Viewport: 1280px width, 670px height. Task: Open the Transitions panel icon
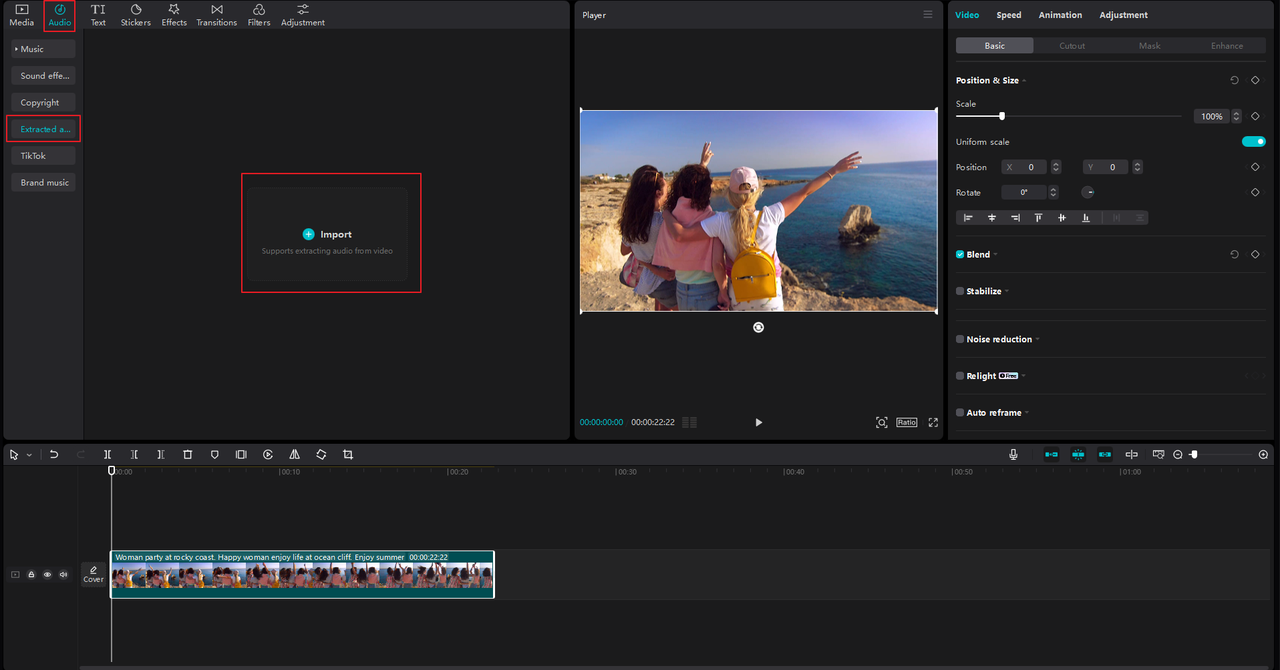pos(217,9)
